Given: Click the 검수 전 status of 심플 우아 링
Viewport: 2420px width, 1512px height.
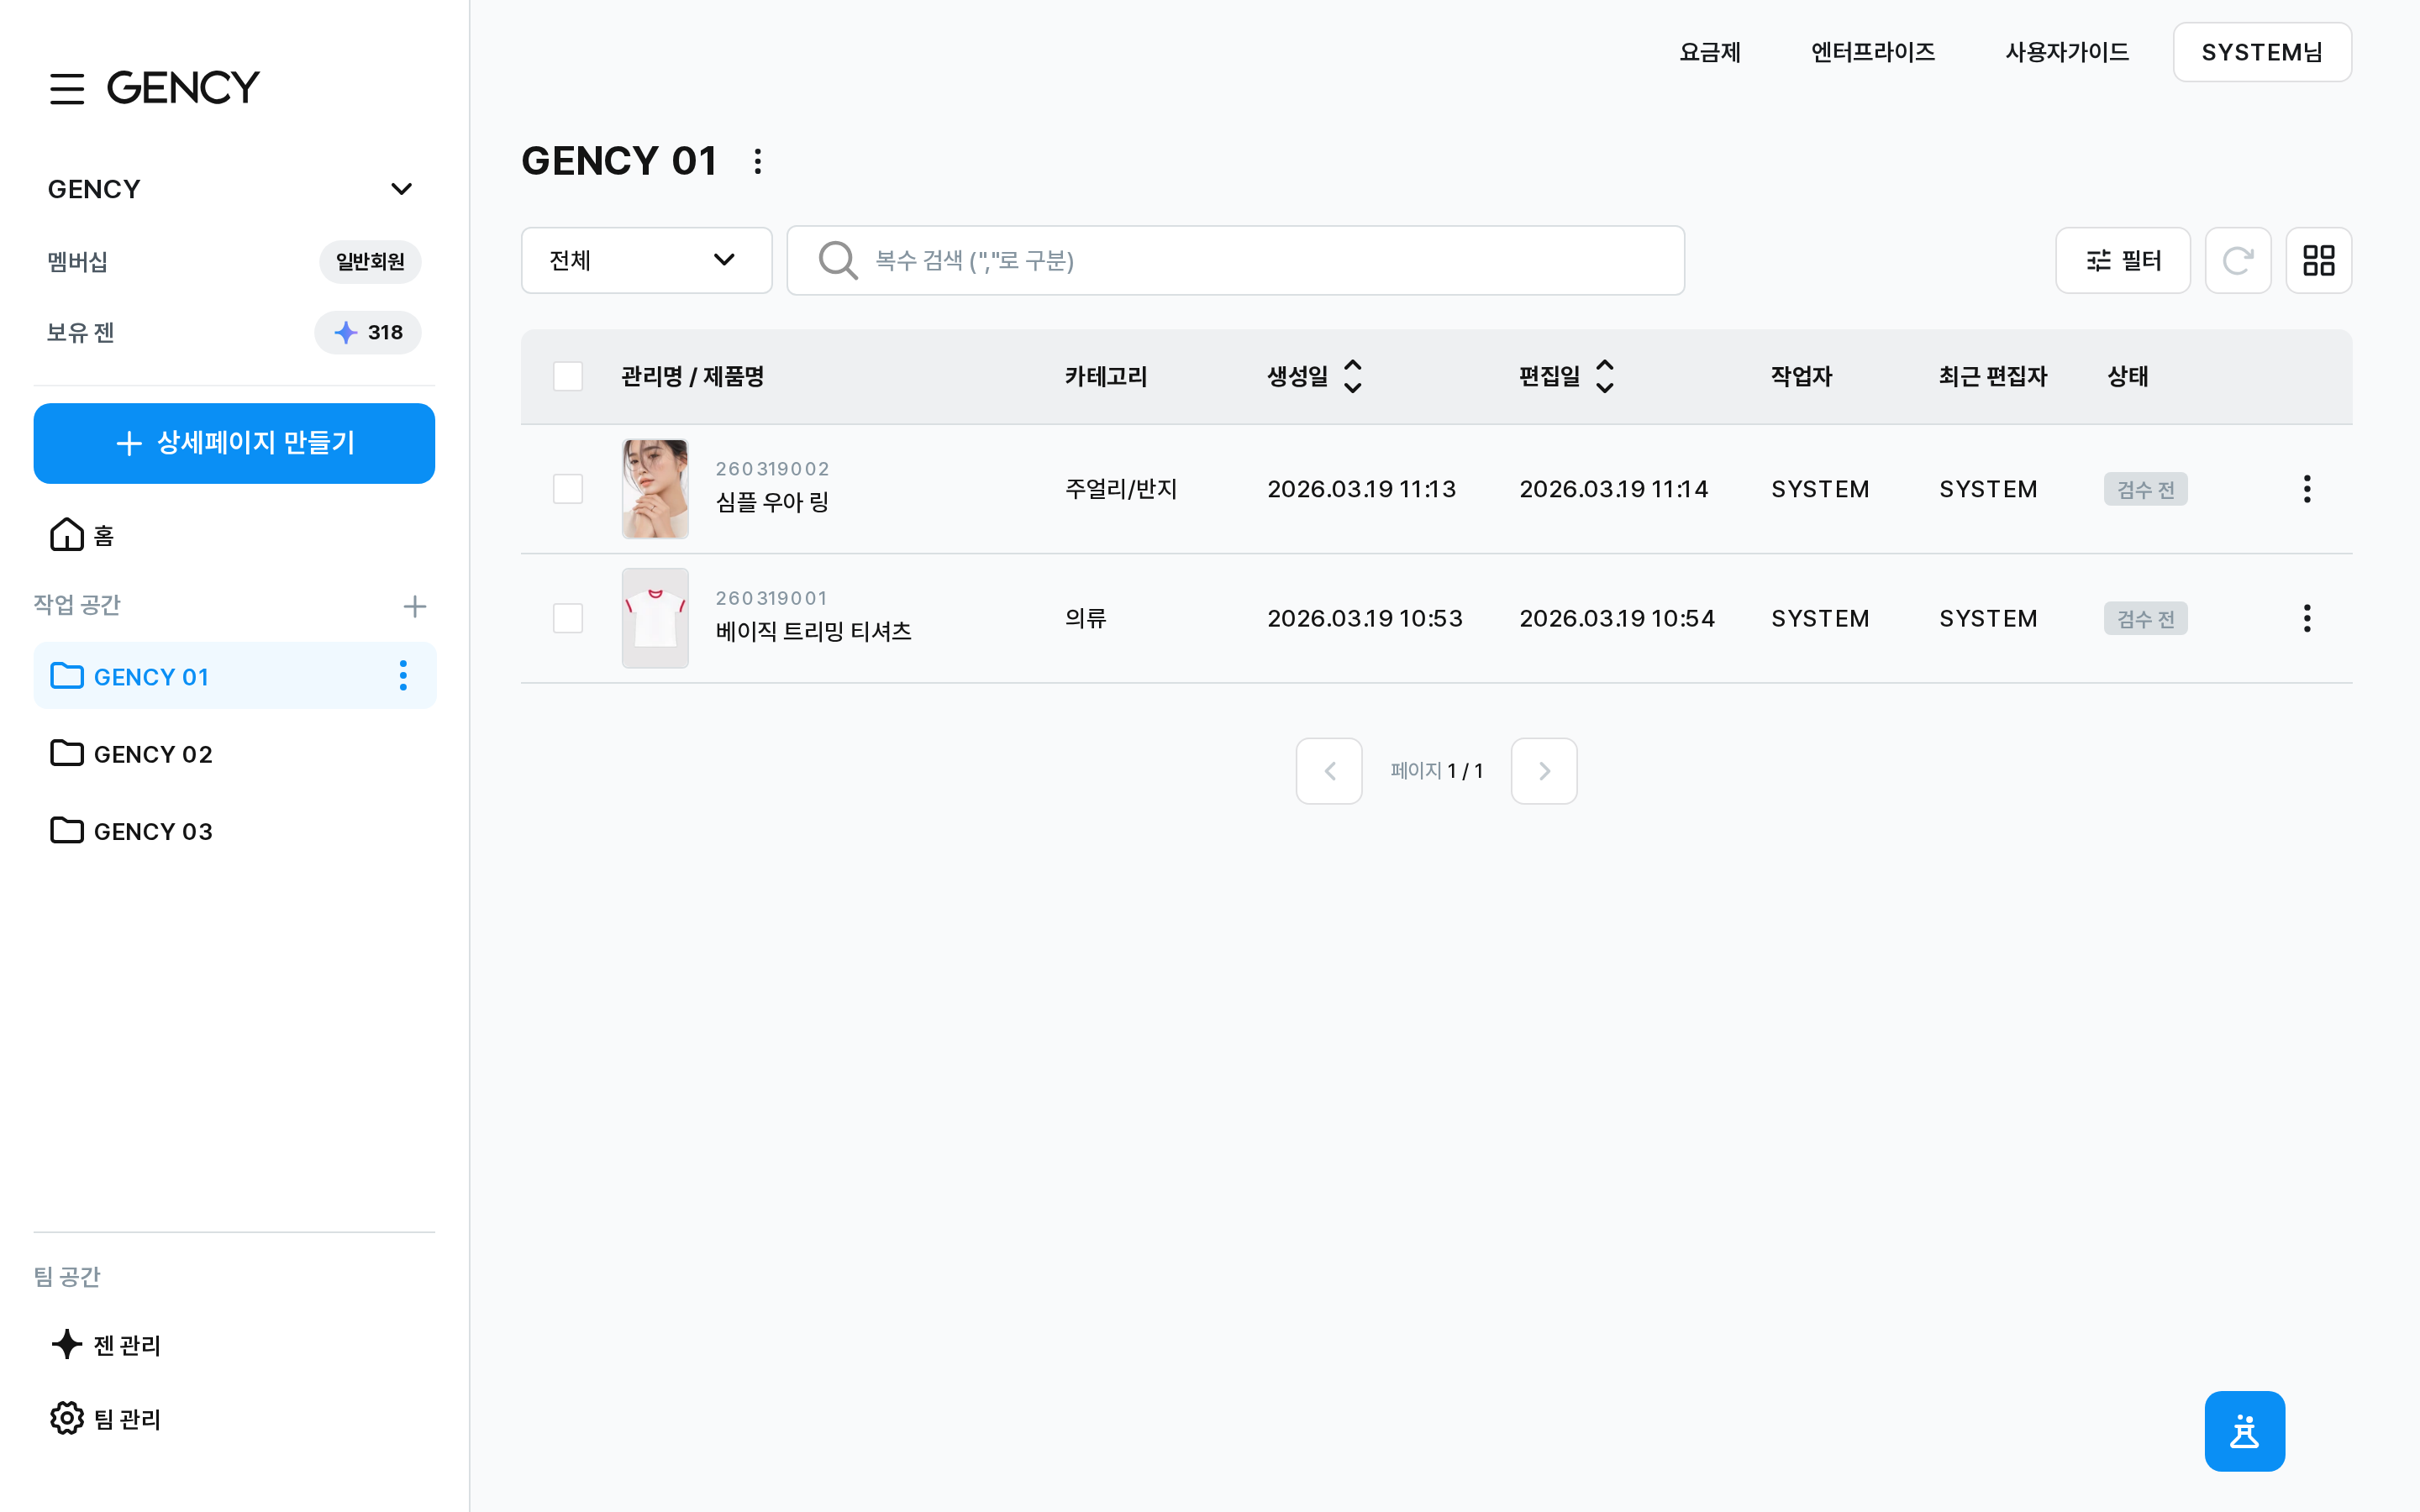Looking at the screenshot, I should 2145,489.
